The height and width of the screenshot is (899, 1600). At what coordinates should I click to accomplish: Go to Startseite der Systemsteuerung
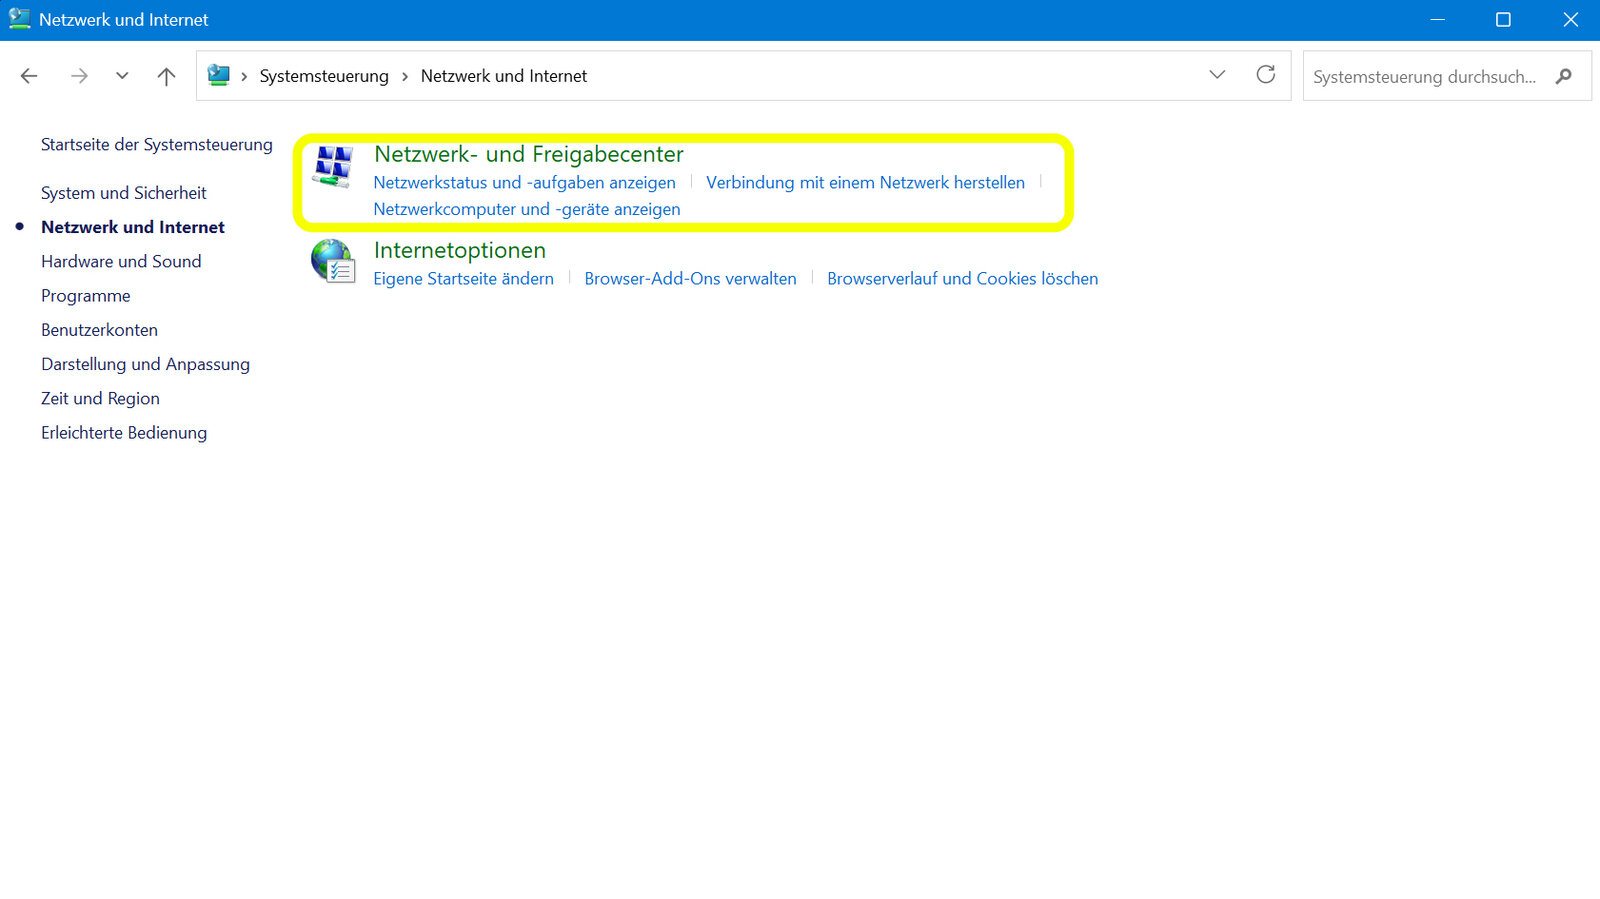click(x=156, y=144)
